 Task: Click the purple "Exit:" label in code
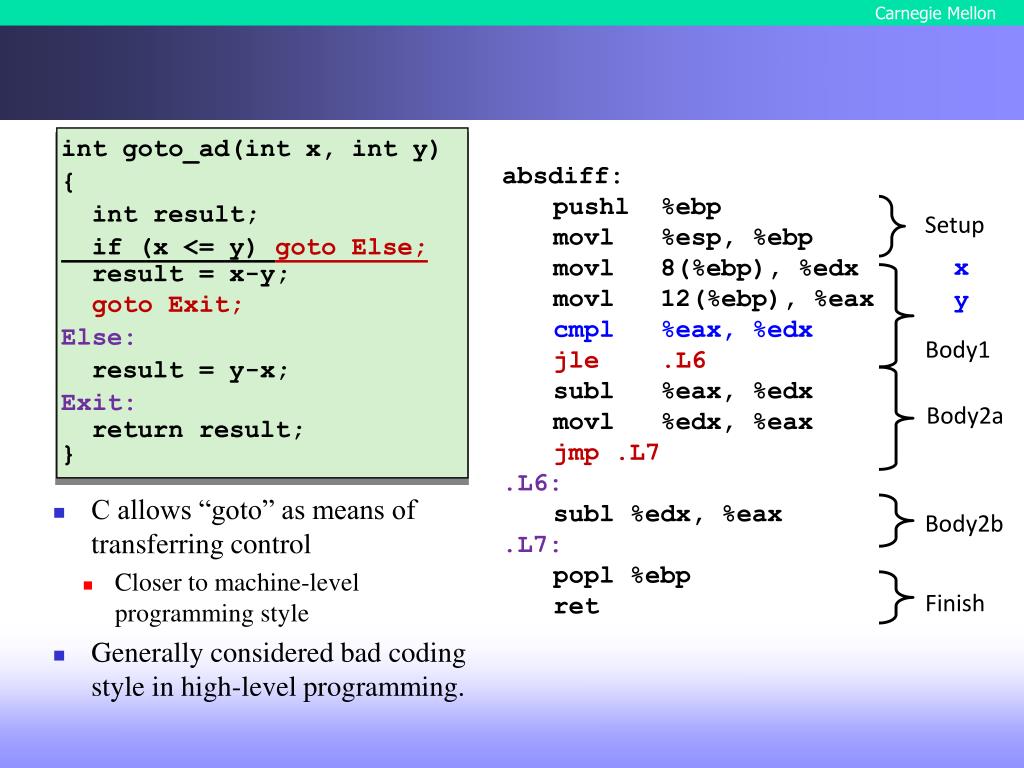tap(98, 402)
